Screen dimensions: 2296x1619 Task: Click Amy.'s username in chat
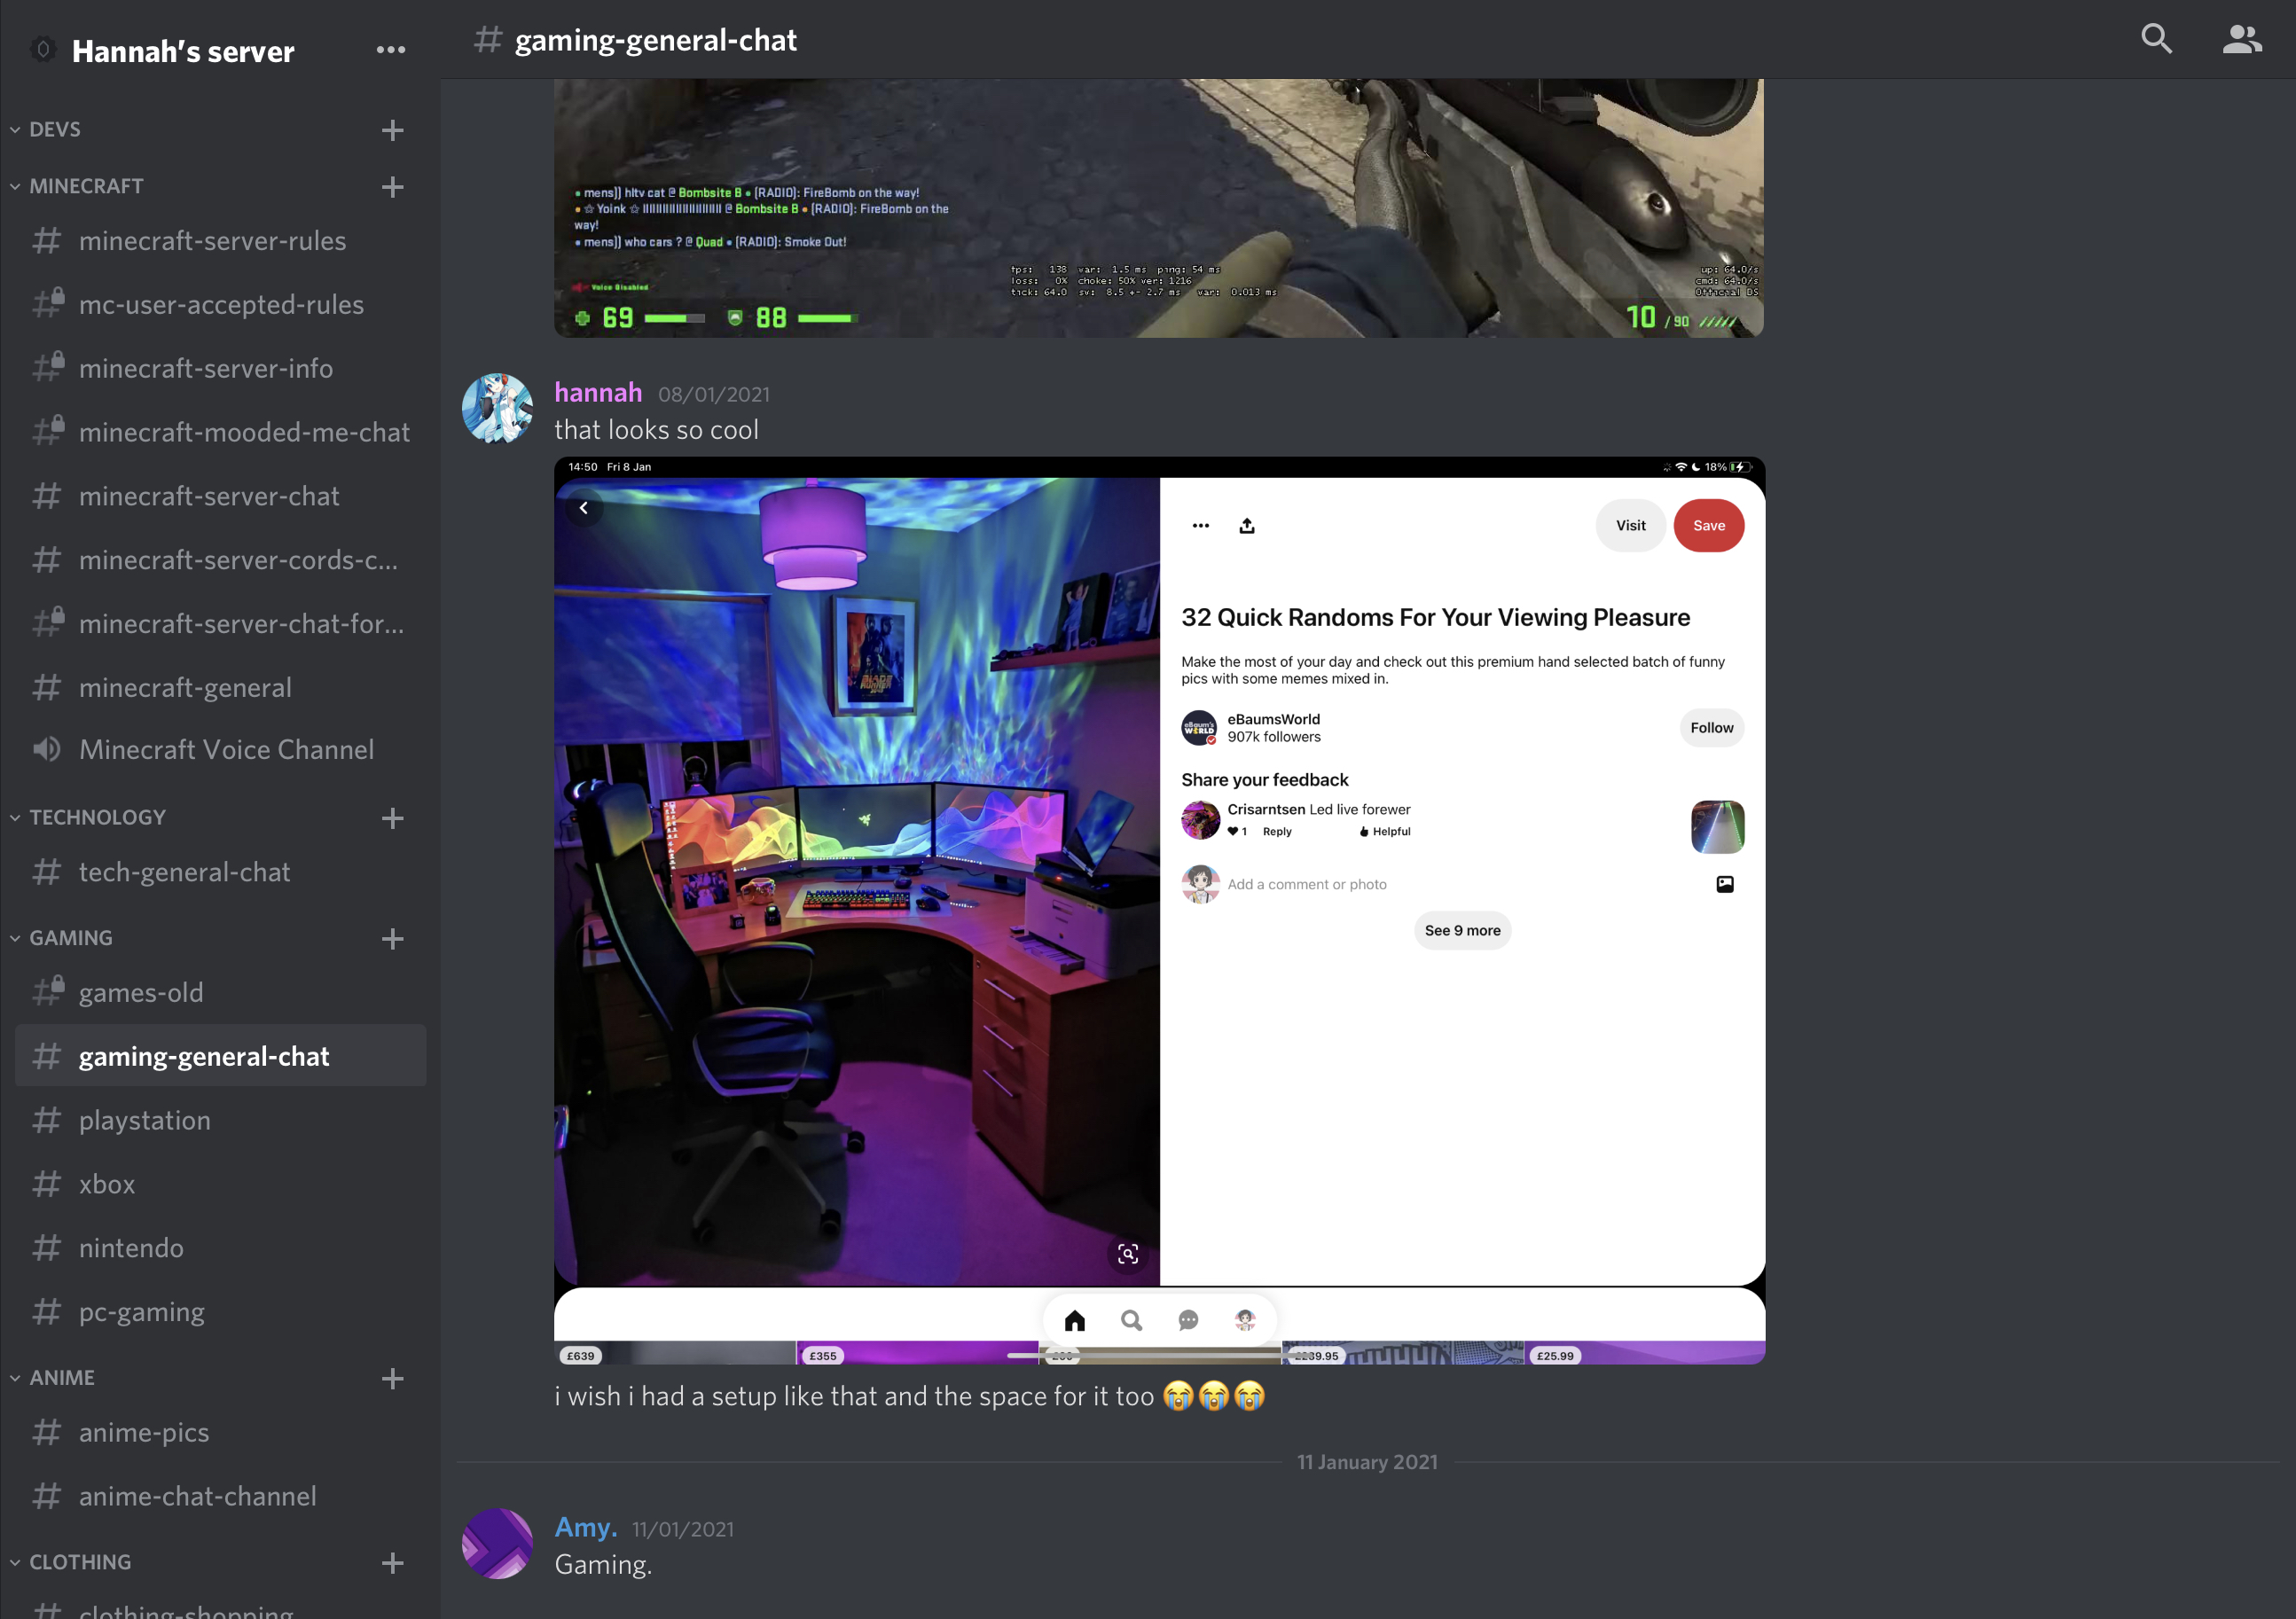[x=586, y=1527]
